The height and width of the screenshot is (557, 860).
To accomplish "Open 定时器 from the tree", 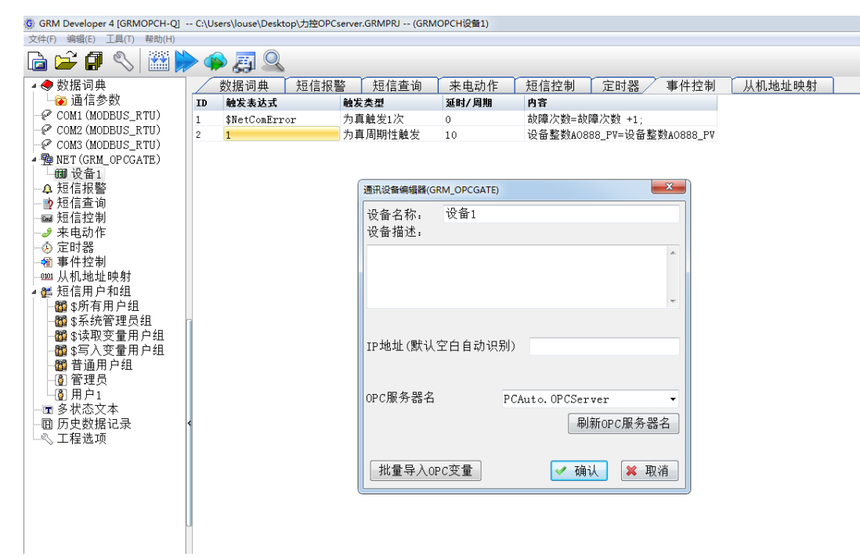I will tap(75, 247).
